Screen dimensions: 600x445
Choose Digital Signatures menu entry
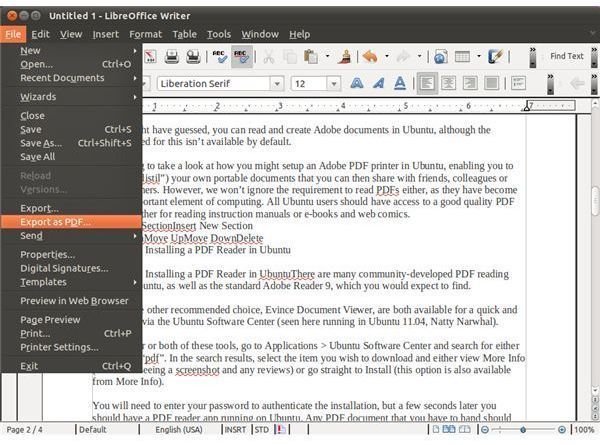point(71,268)
